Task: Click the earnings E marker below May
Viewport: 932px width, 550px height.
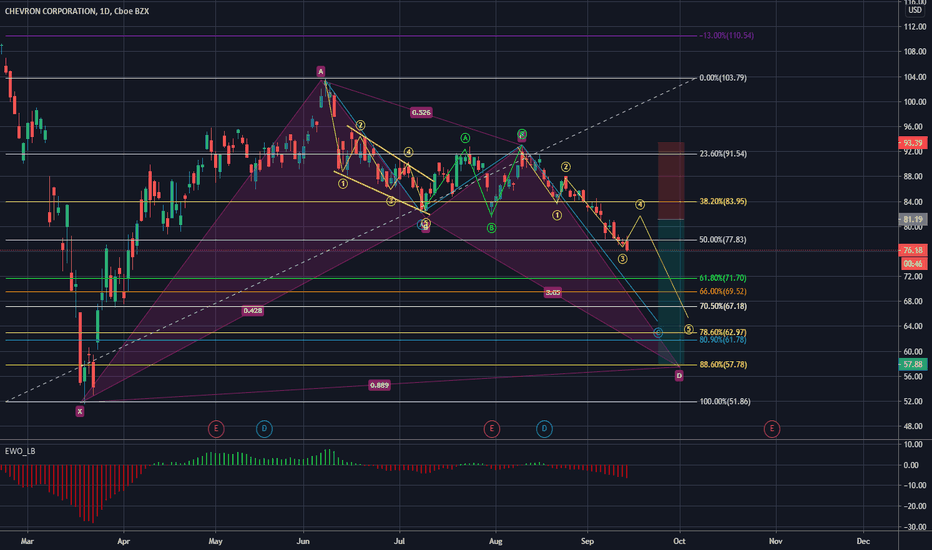Action: [x=216, y=429]
